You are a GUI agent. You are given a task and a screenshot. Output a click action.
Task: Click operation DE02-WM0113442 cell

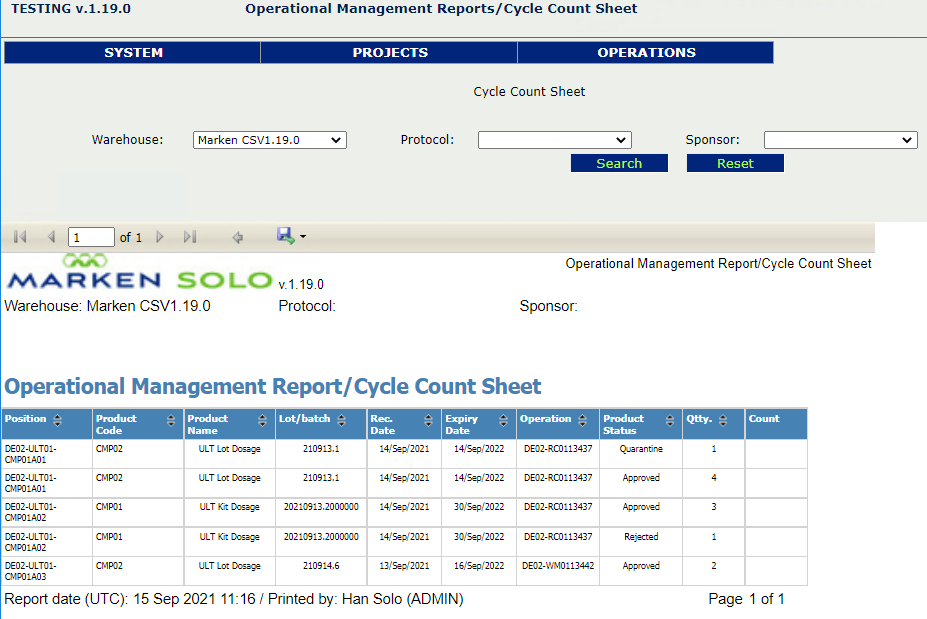[558, 571]
